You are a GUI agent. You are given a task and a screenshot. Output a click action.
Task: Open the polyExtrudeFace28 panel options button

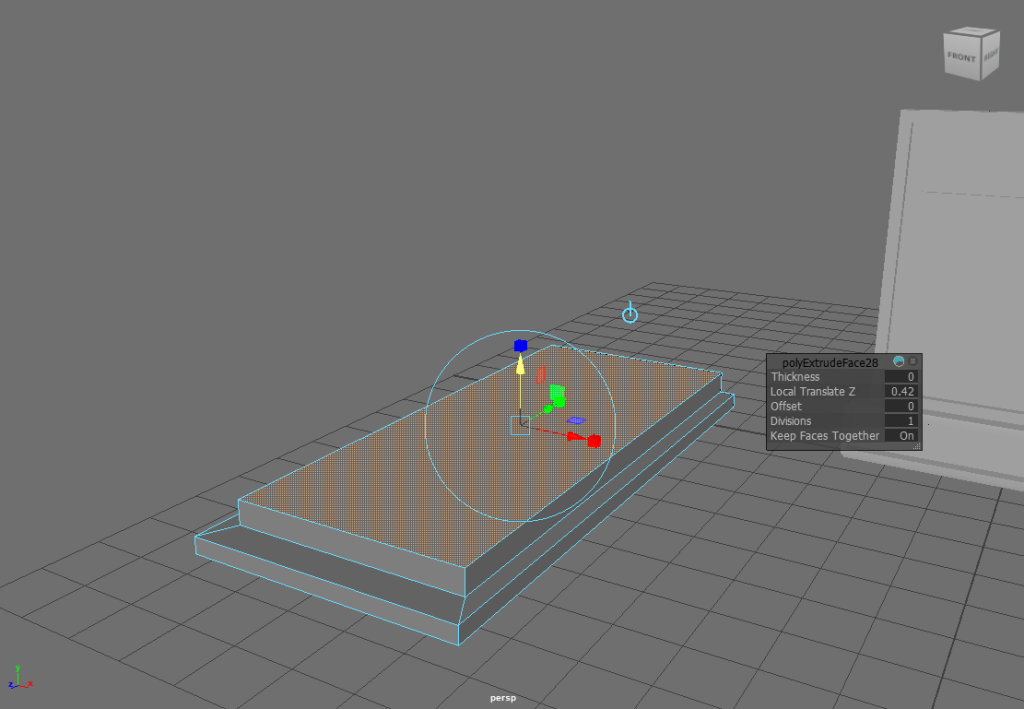tap(912, 361)
